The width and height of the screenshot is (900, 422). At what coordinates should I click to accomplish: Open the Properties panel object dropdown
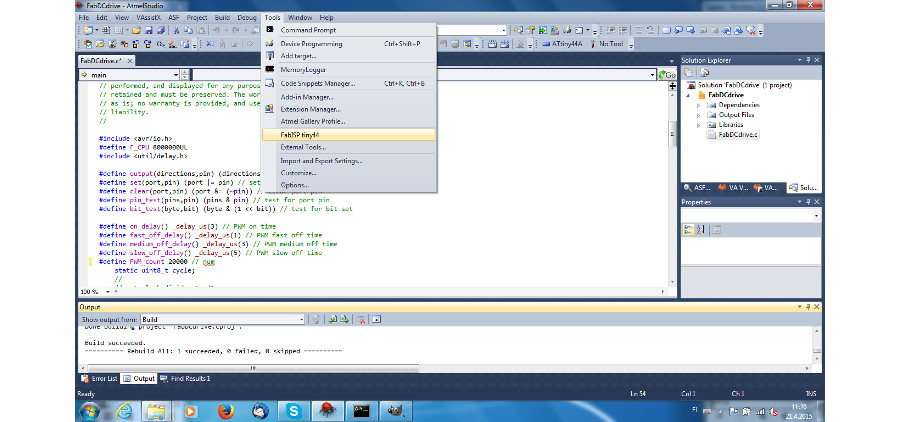pos(817,215)
